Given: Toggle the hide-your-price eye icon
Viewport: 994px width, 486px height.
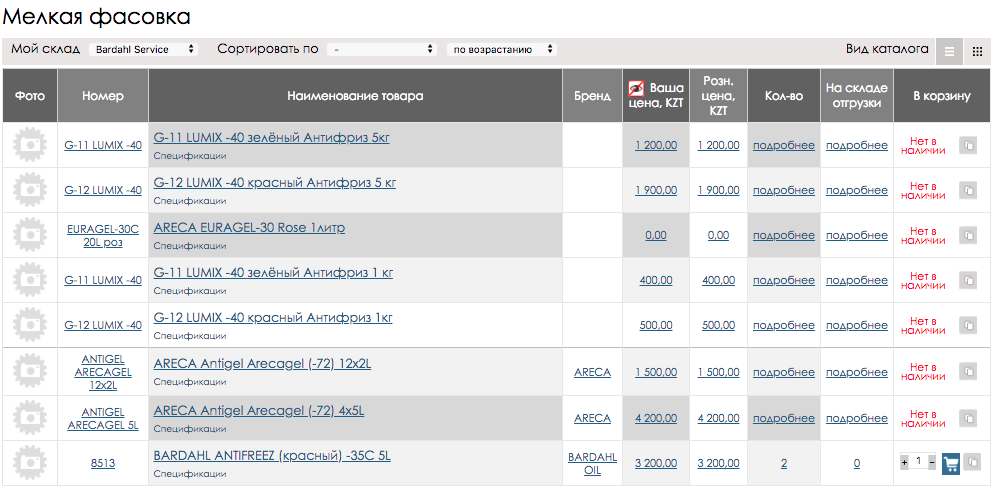Looking at the screenshot, I should [635, 88].
